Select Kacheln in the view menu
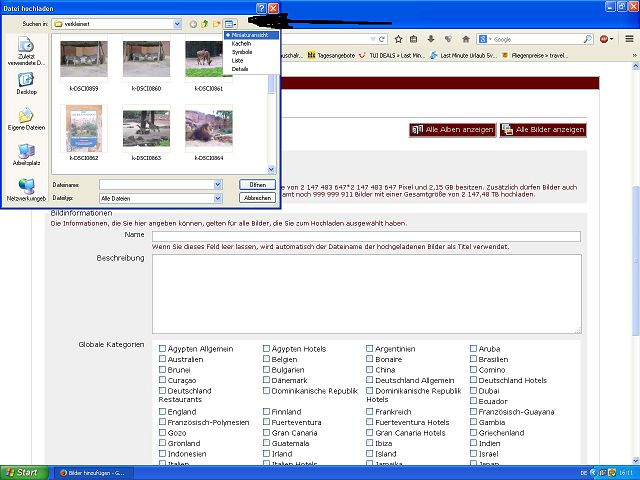This screenshot has height=480, width=640. [x=240, y=45]
